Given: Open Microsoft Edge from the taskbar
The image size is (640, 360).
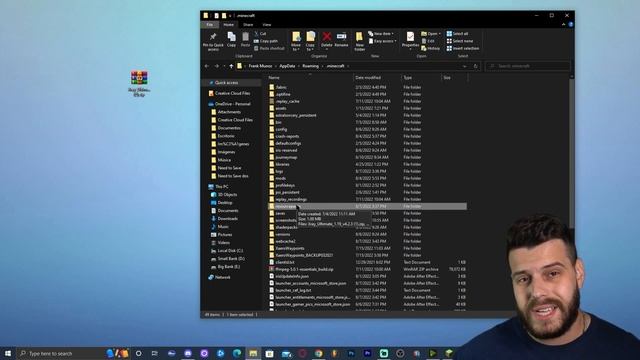Looking at the screenshot, I should 237,353.
